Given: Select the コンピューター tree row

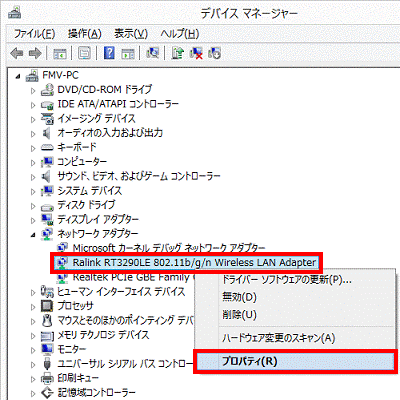Looking at the screenshot, I should (82, 162).
